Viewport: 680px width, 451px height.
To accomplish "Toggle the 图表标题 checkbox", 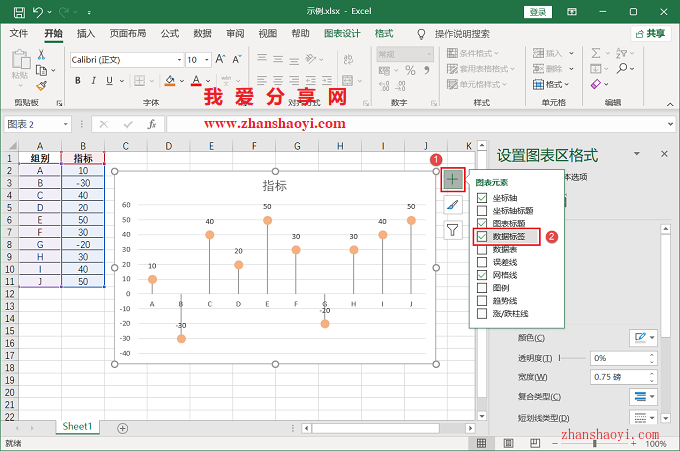I will click(x=482, y=224).
